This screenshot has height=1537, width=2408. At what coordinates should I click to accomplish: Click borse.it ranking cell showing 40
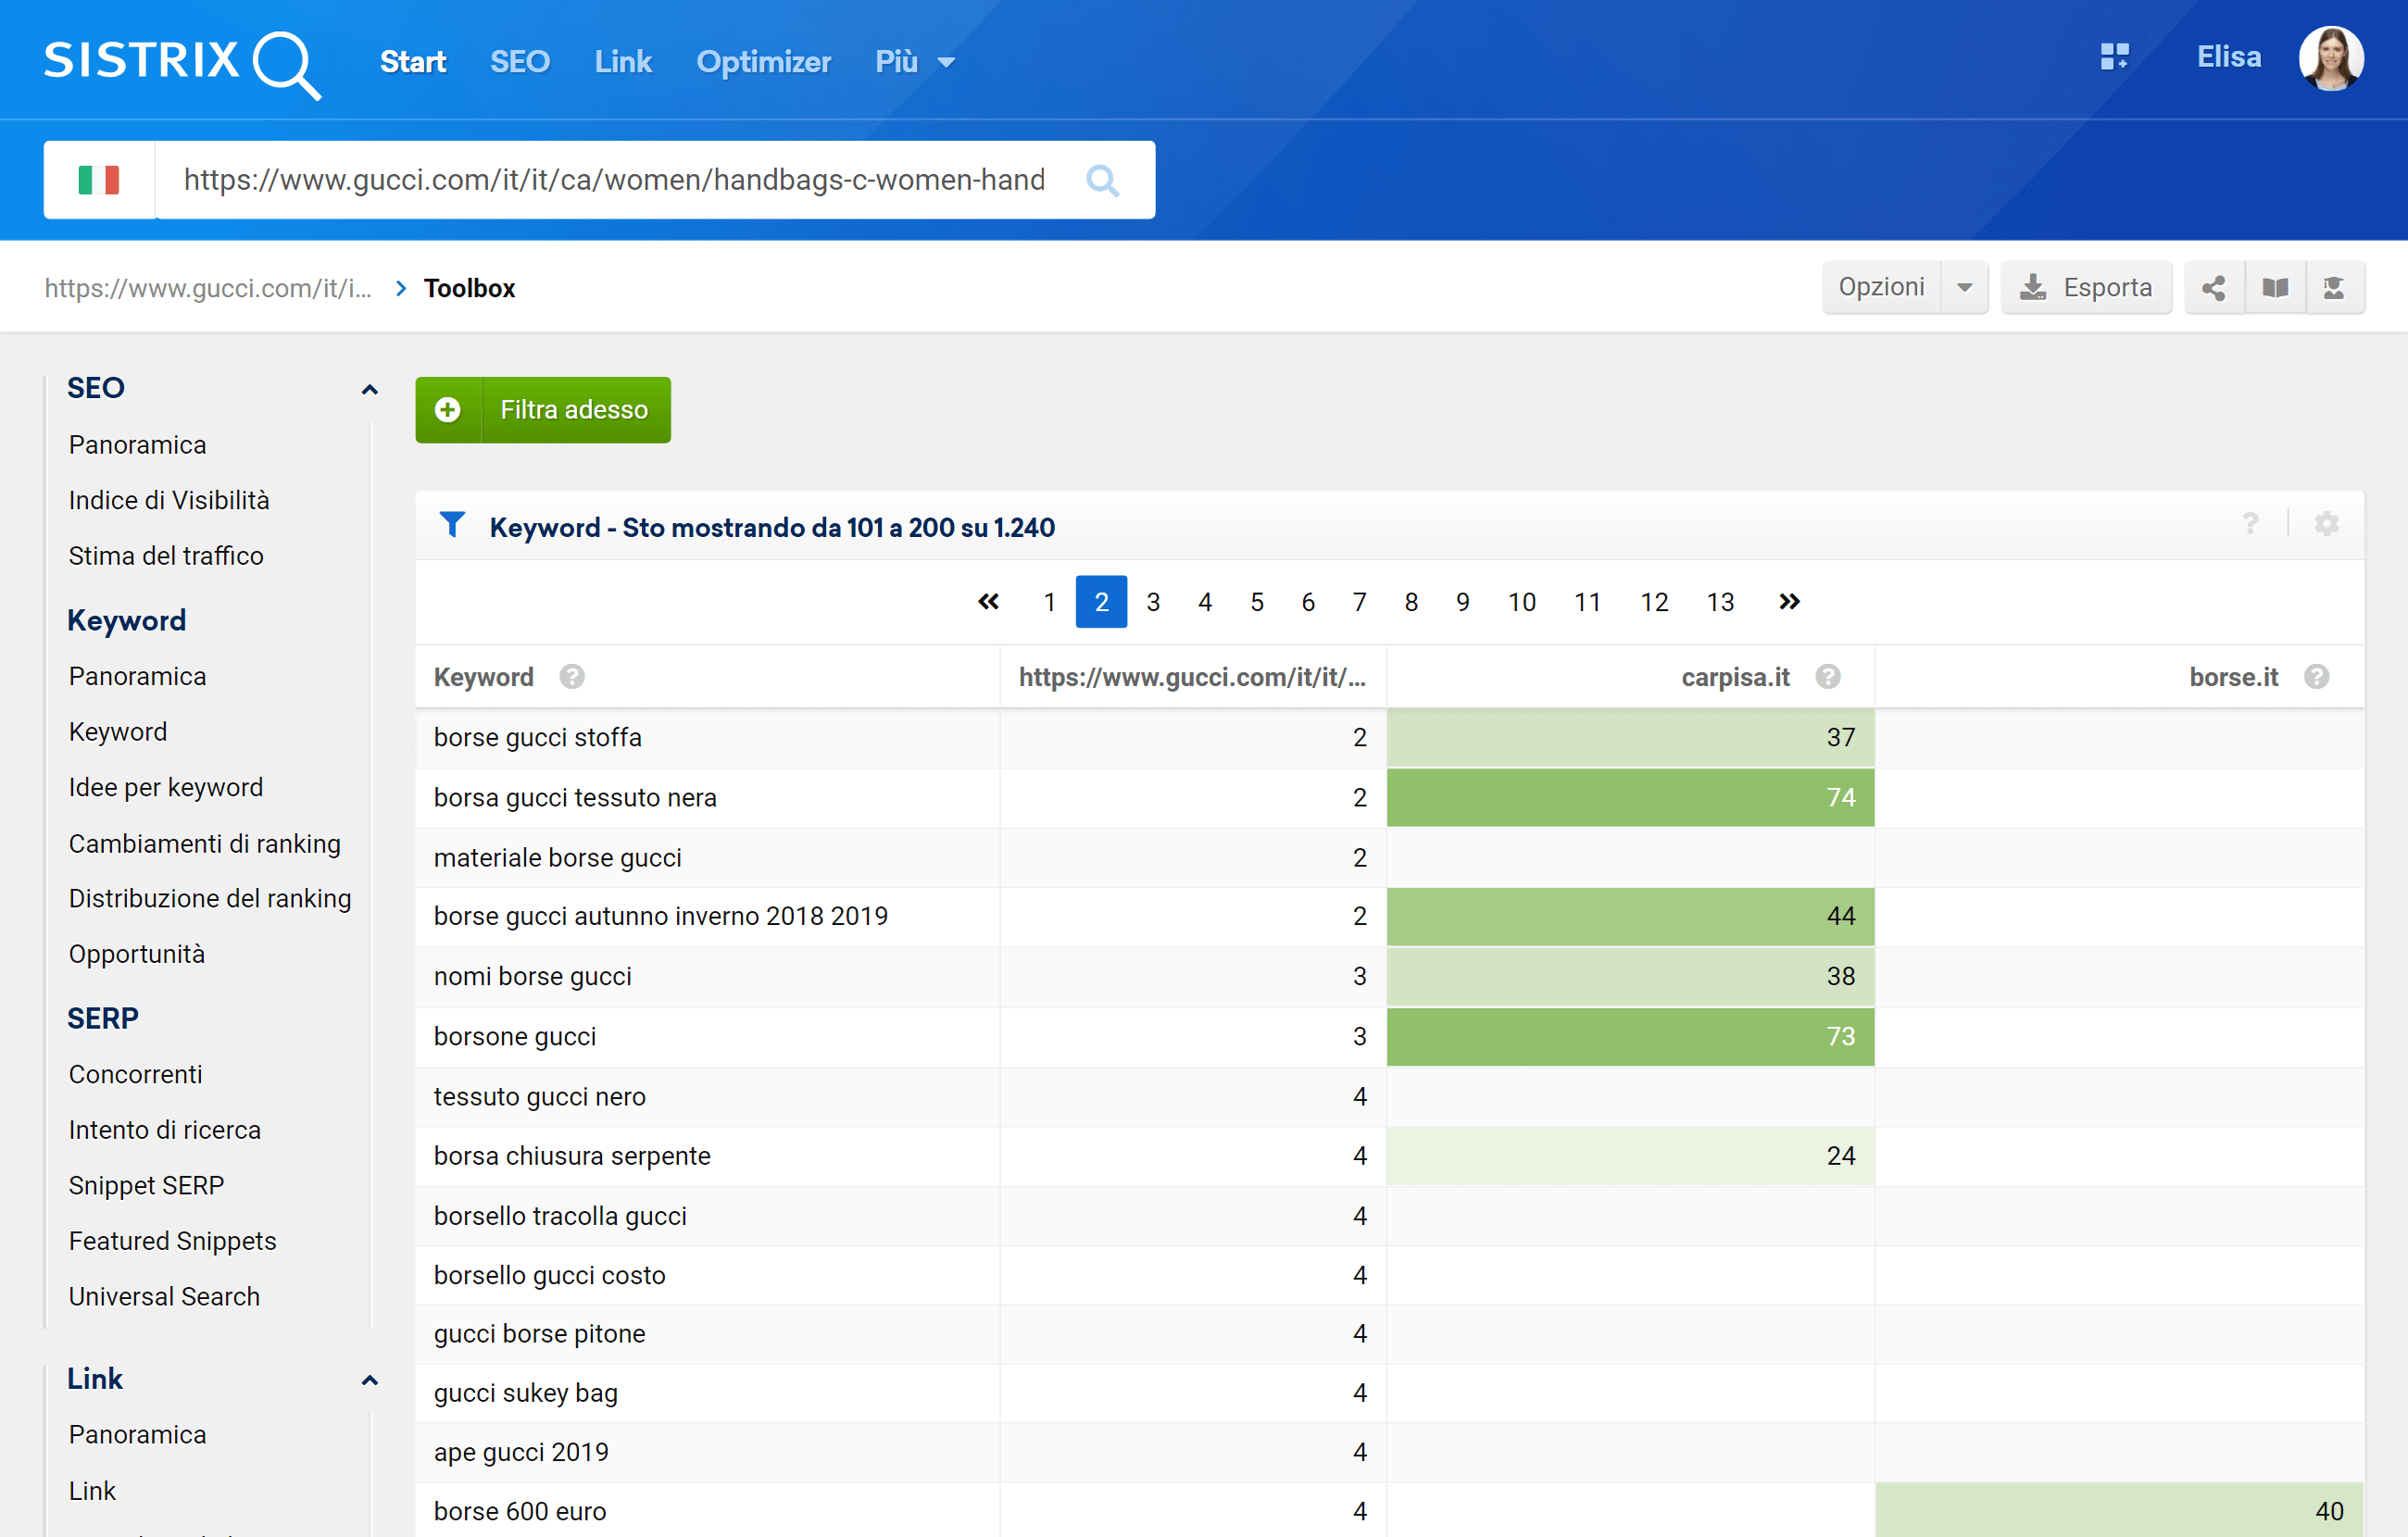(x=2119, y=1511)
